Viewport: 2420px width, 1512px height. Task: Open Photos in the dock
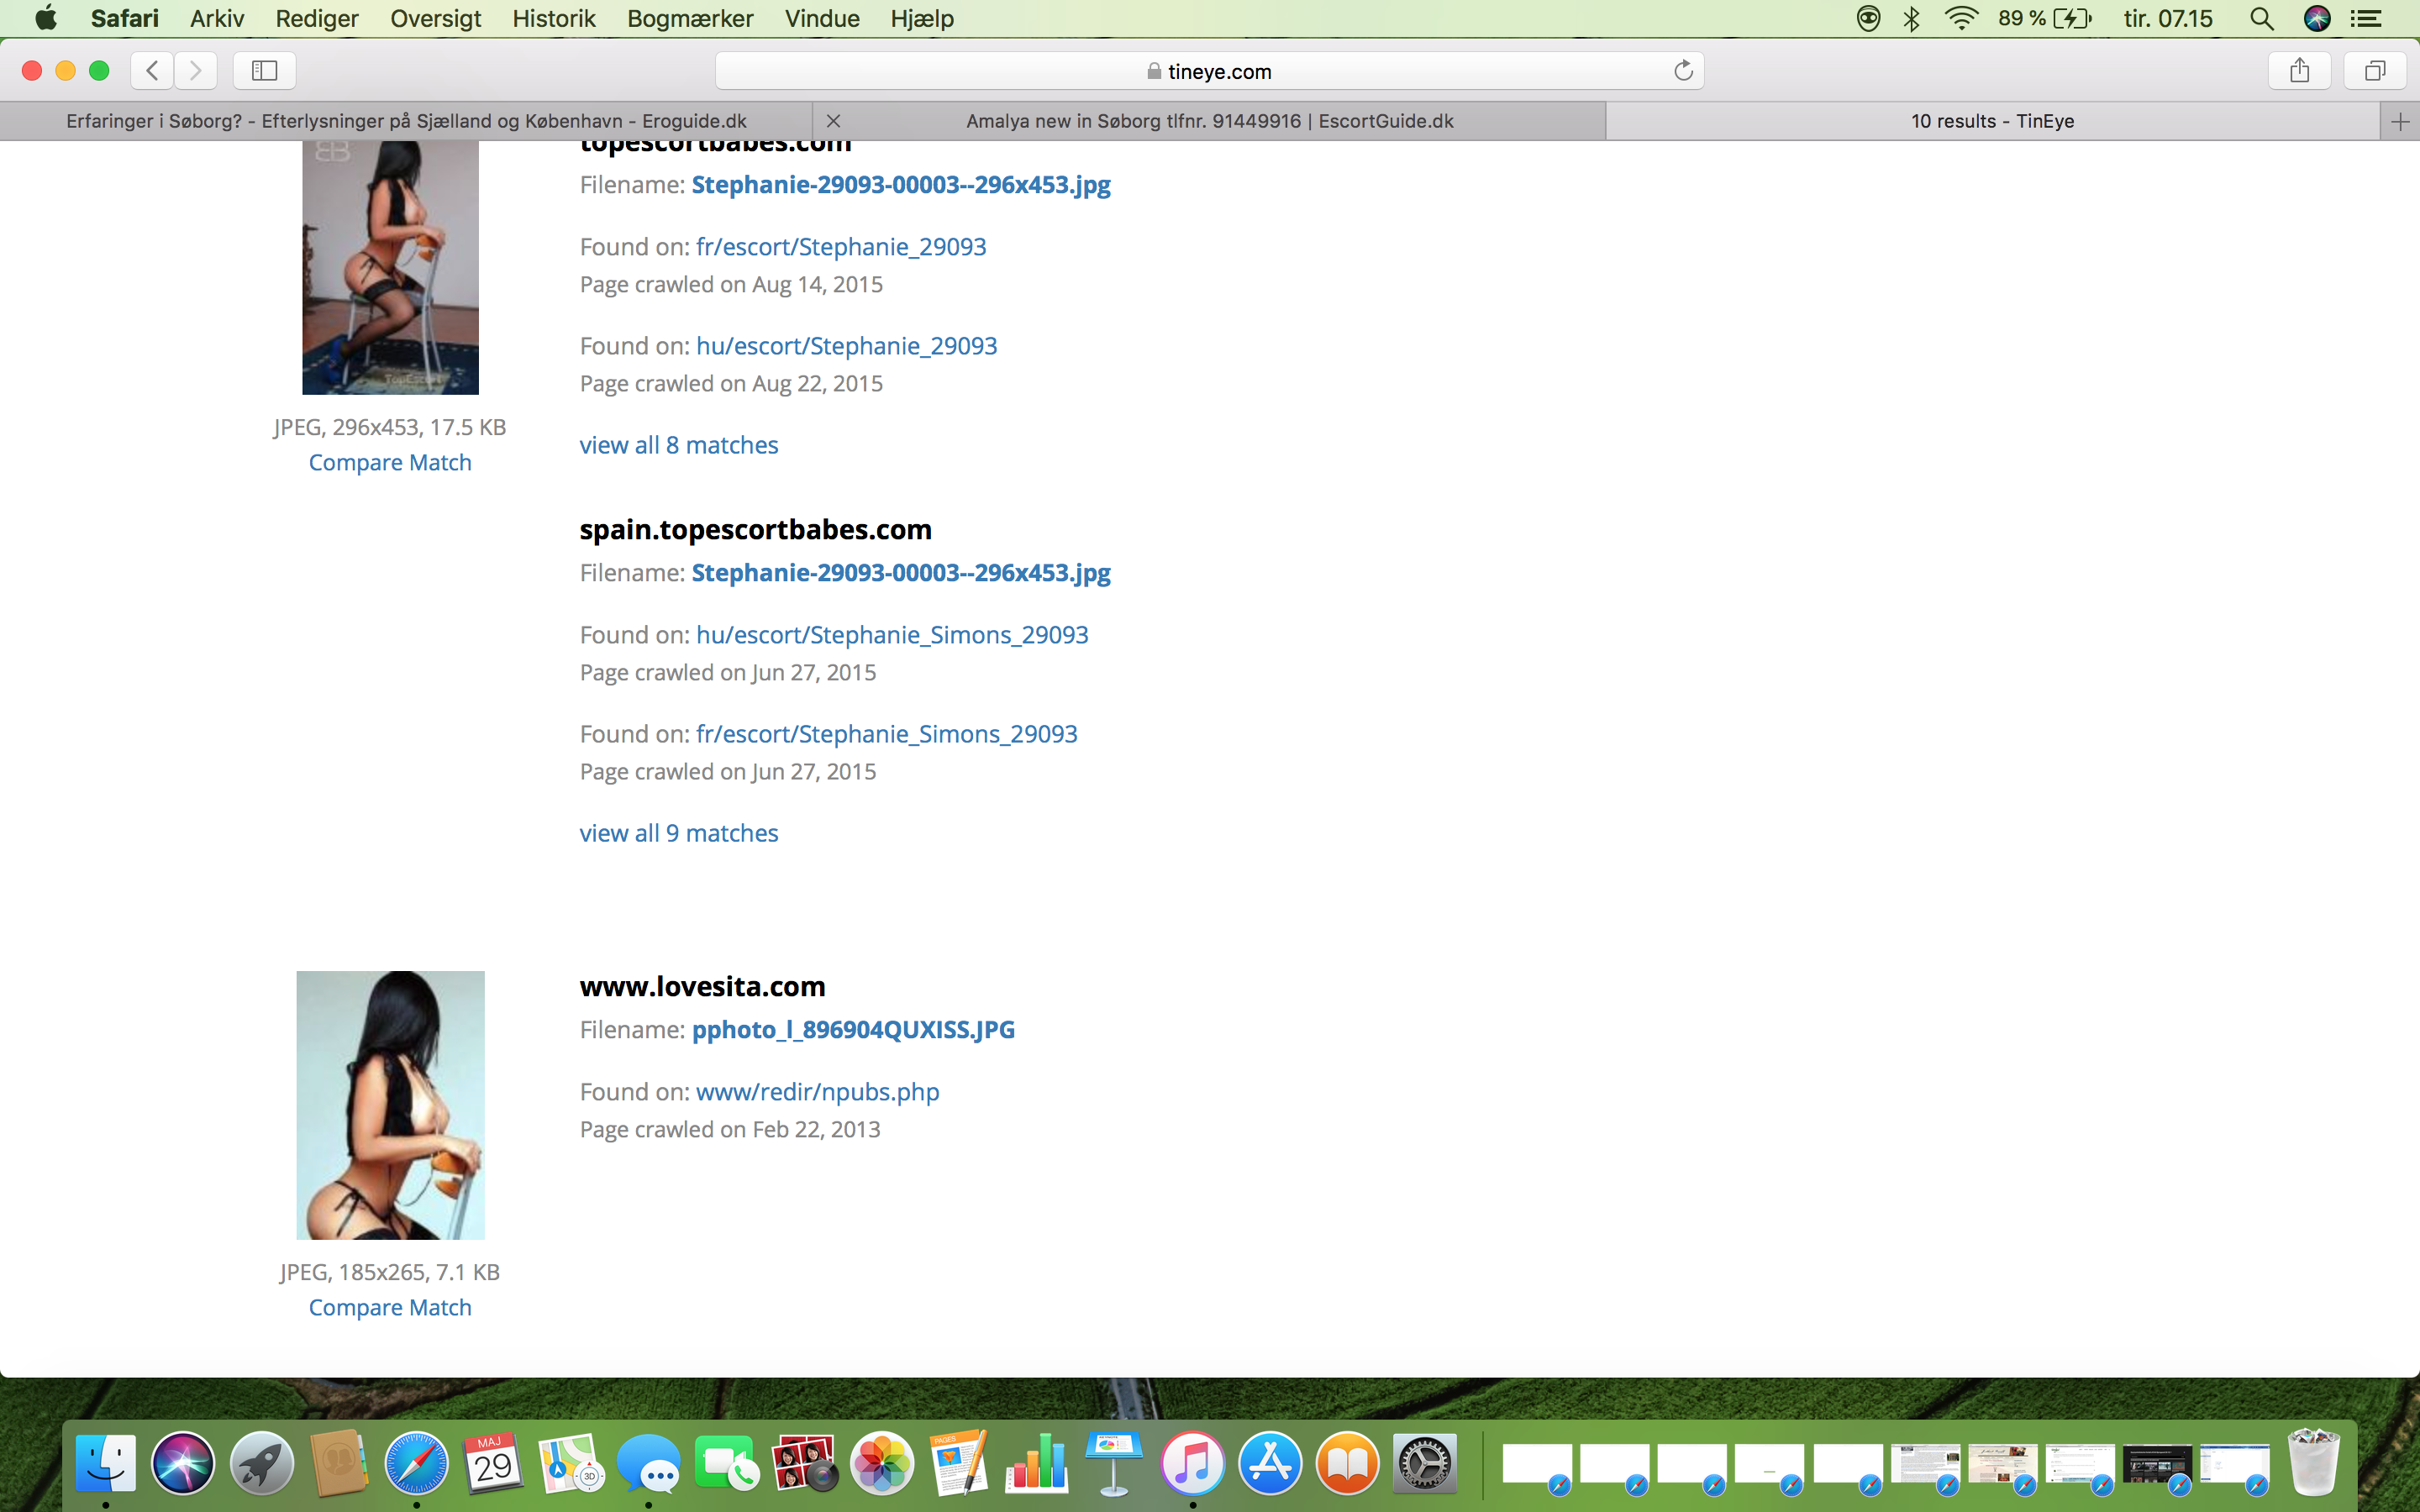(882, 1463)
